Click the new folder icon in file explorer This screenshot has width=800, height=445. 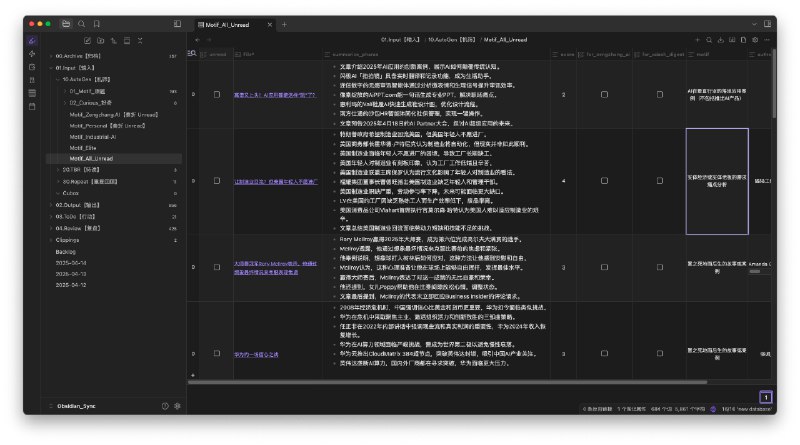click(101, 40)
